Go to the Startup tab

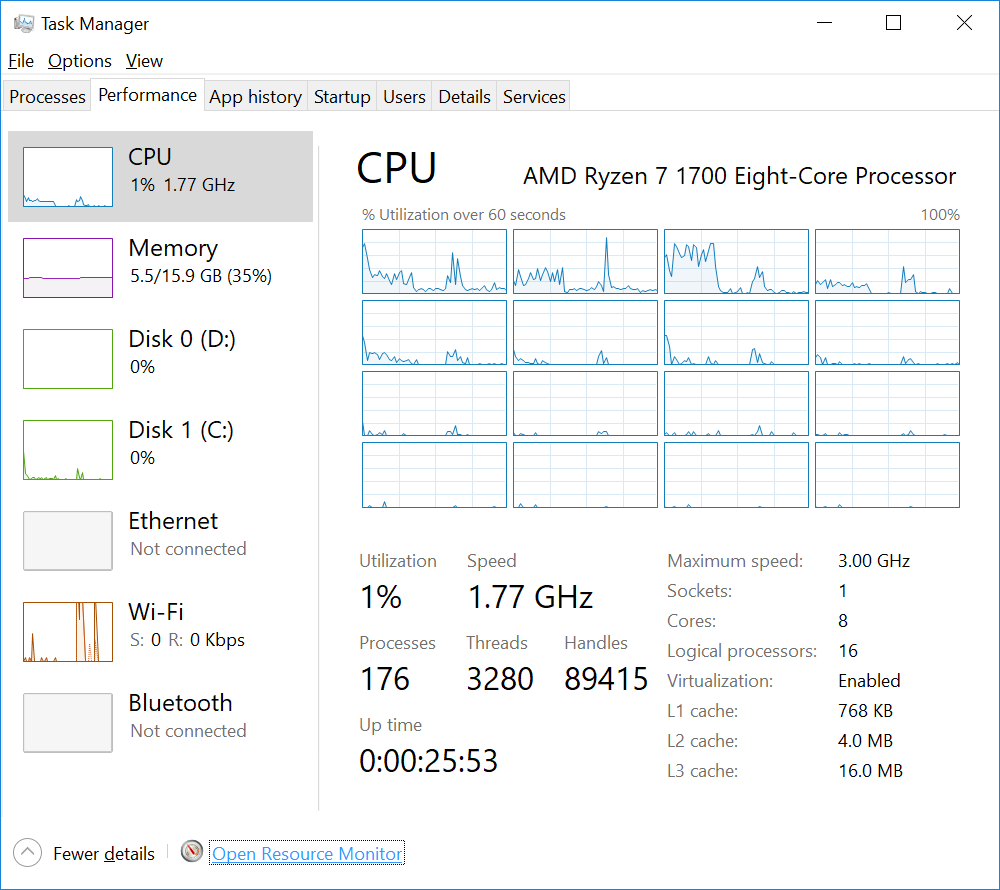coord(342,97)
